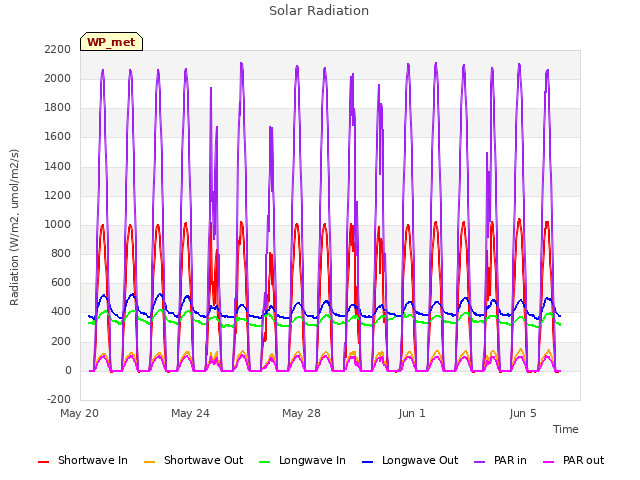Image resolution: width=640 pixels, height=480 pixels.
Task: Toggle the Longwave Out legend entry
Action: click(x=410, y=460)
